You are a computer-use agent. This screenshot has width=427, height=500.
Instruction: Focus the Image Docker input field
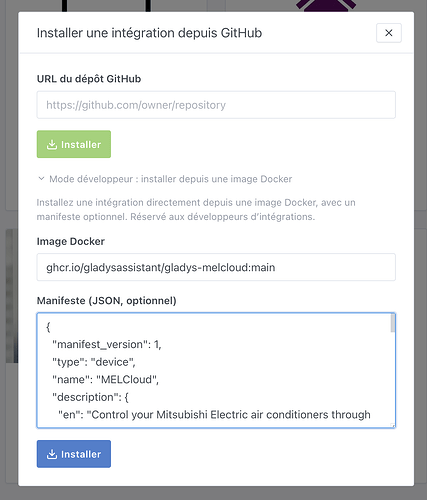click(216, 267)
